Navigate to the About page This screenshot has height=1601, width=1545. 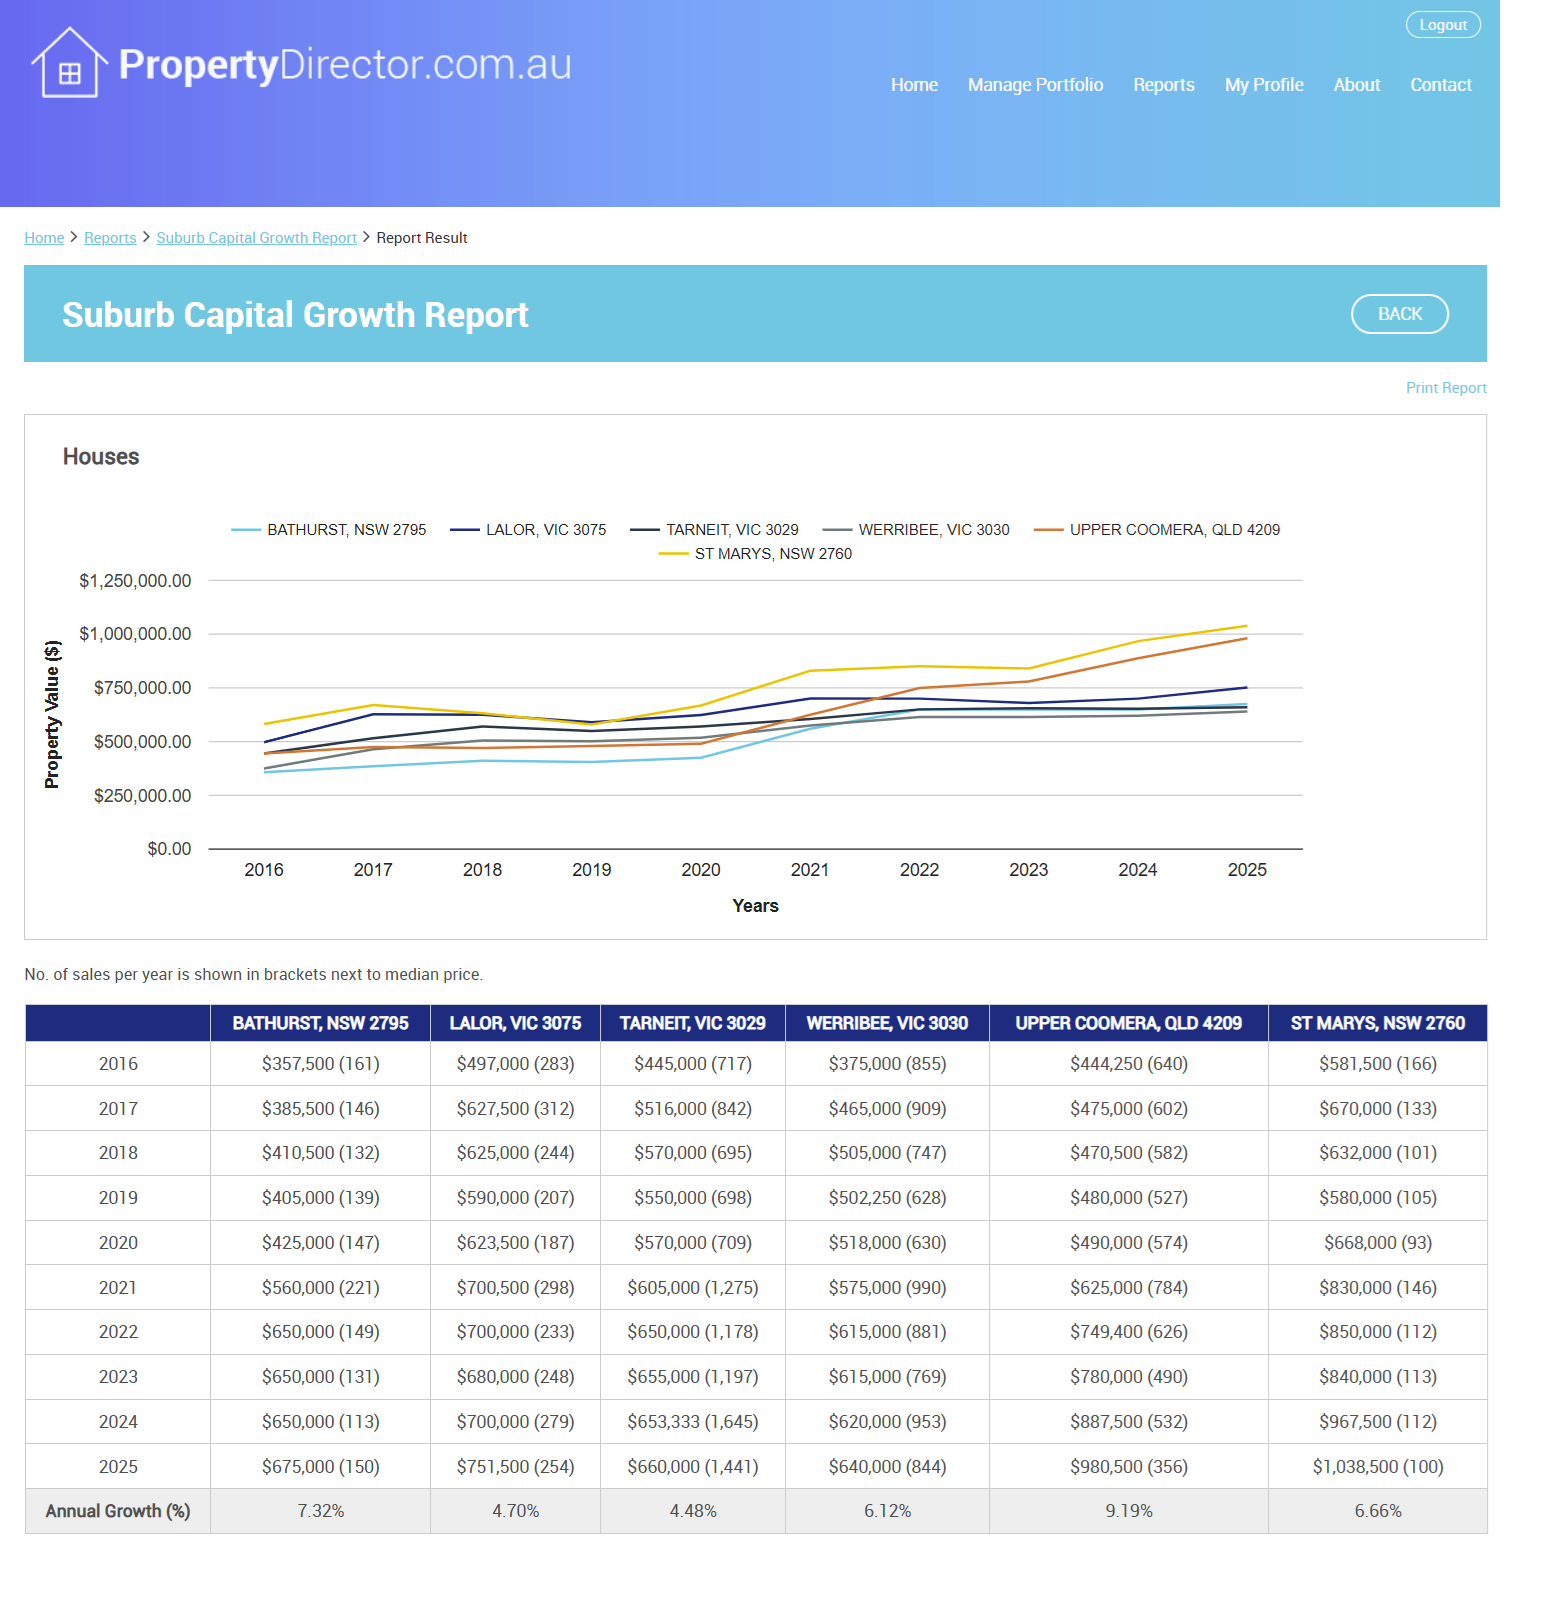pyautogui.click(x=1356, y=85)
